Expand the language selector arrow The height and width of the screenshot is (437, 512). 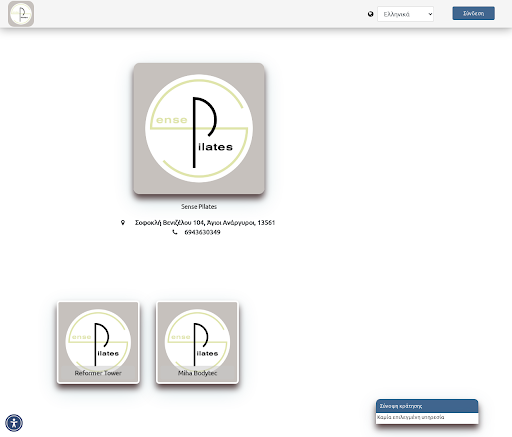[430, 14]
